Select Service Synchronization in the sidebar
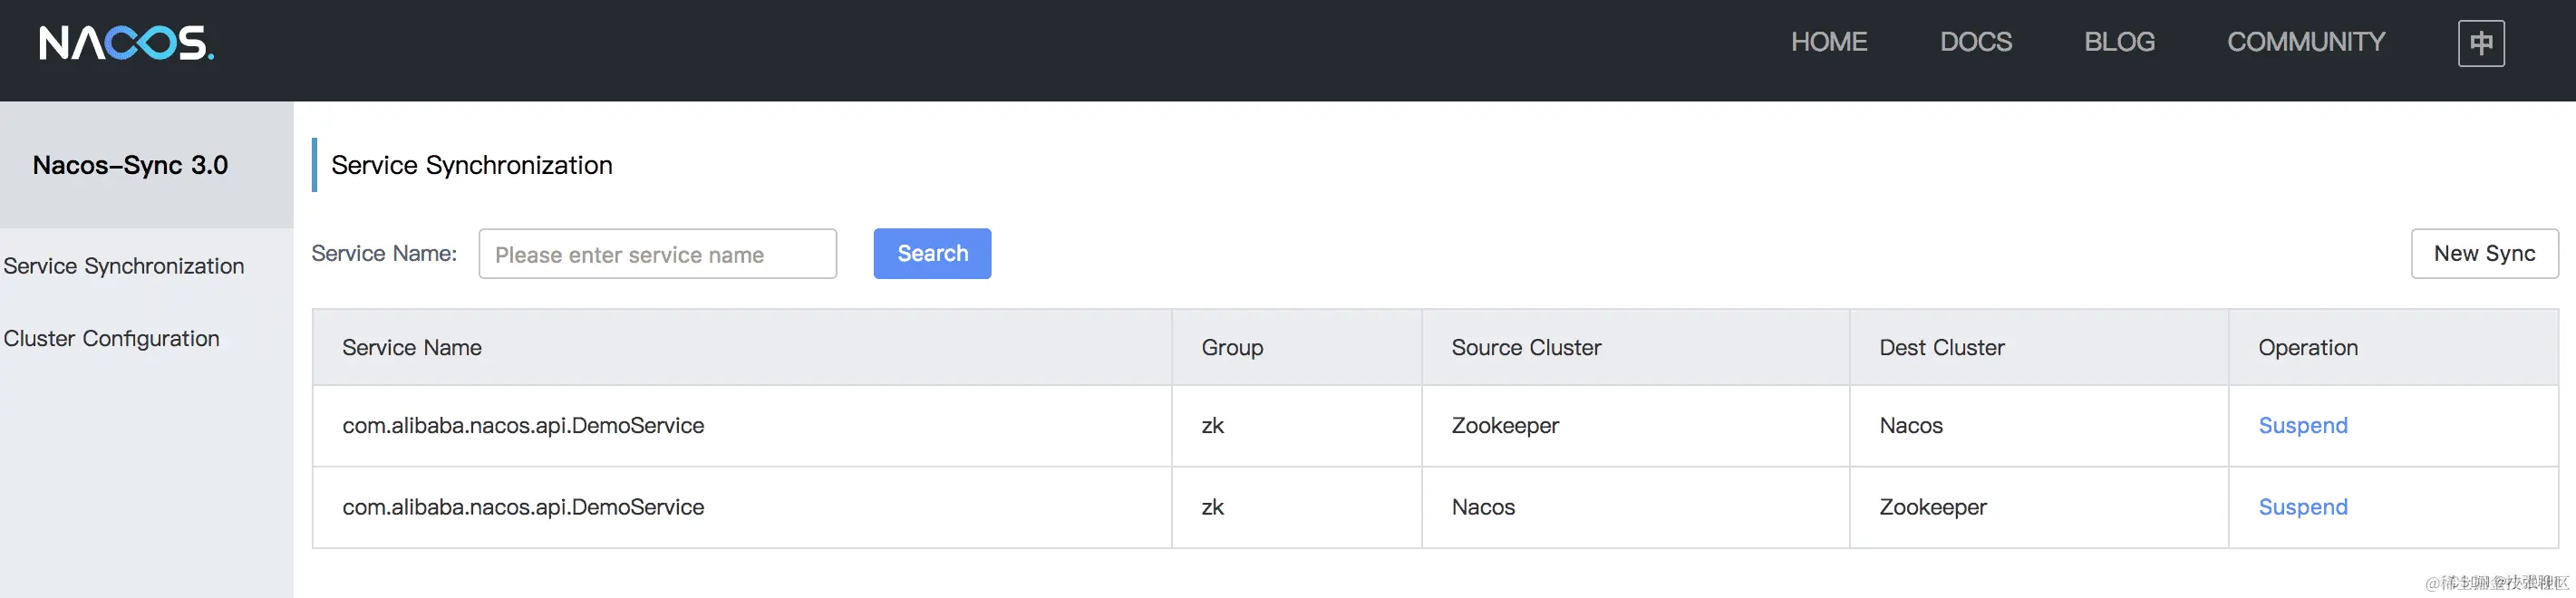This screenshot has width=2576, height=598. click(124, 266)
